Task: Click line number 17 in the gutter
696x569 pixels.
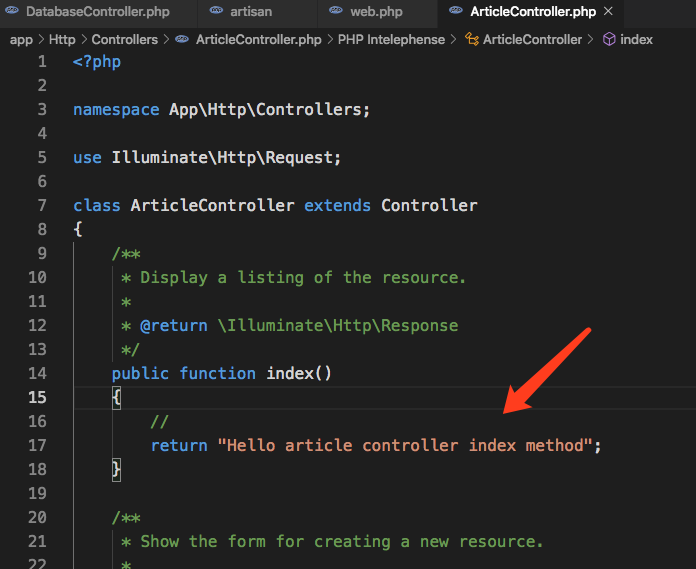Action: coord(37,445)
